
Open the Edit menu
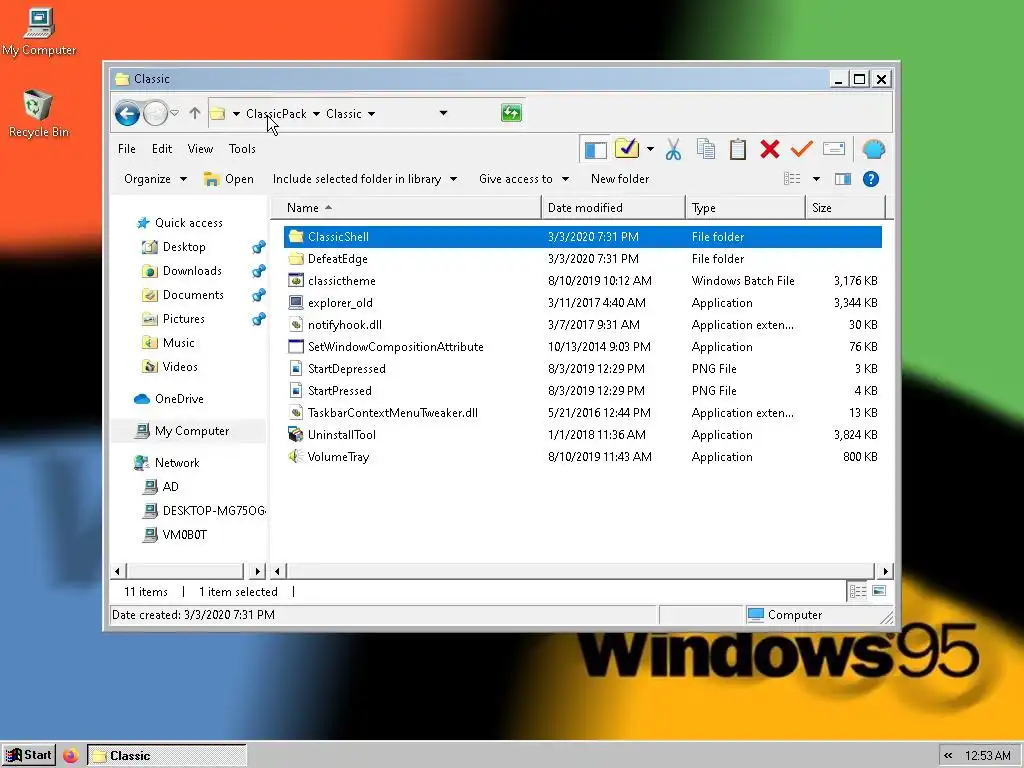162,149
